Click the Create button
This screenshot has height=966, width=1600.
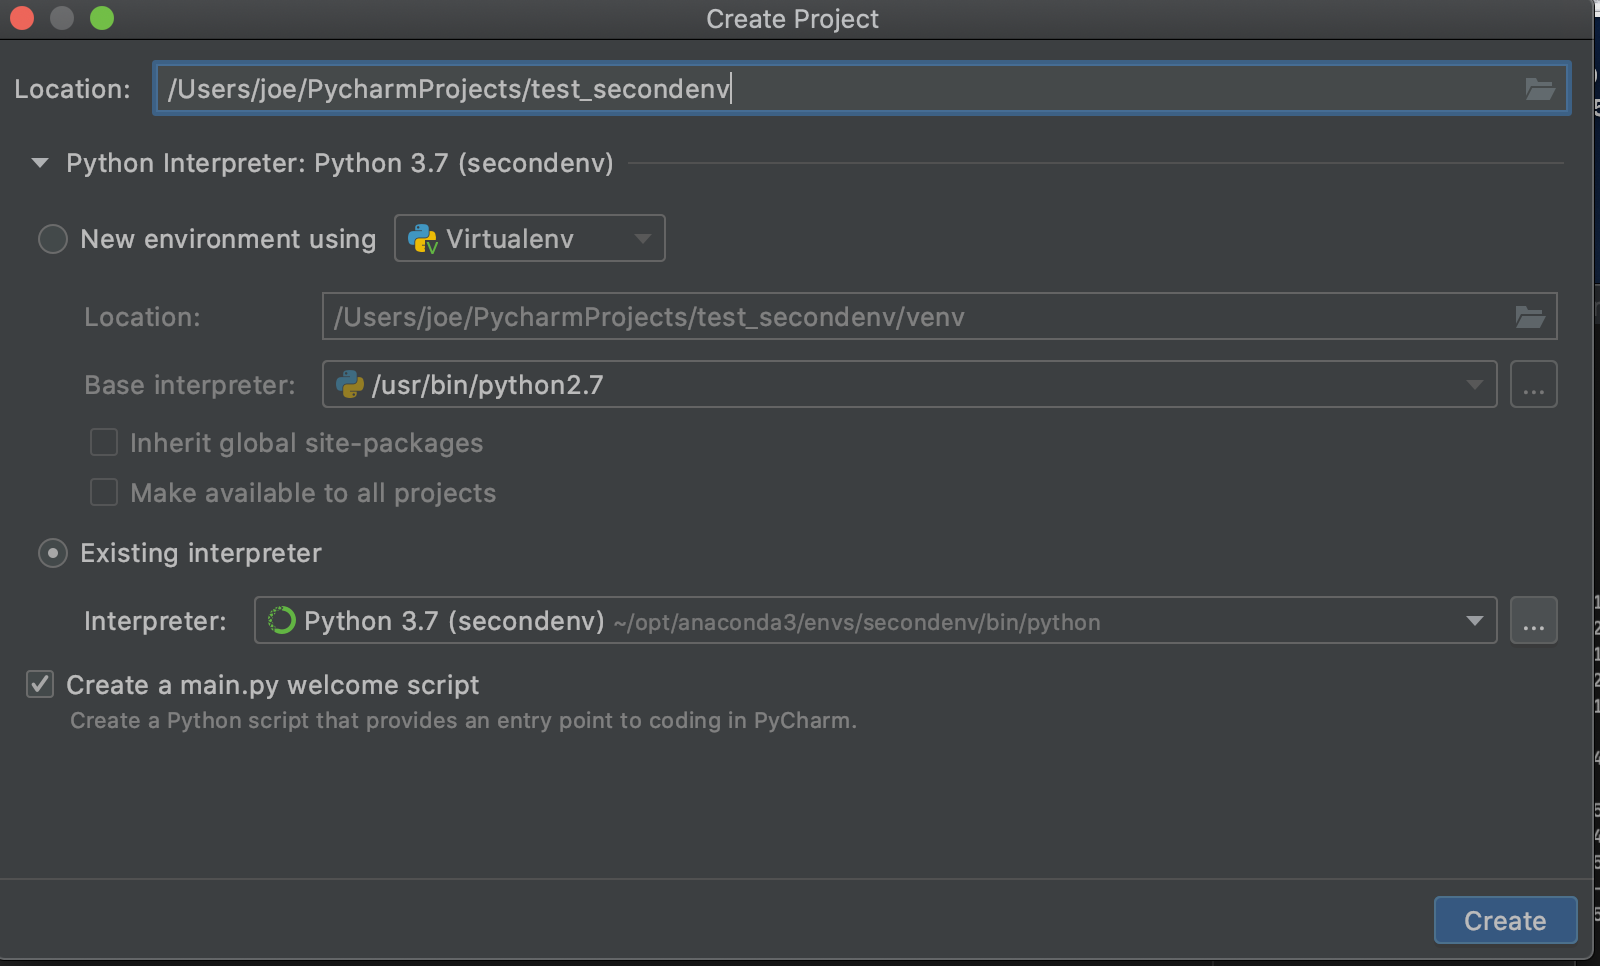click(1505, 920)
